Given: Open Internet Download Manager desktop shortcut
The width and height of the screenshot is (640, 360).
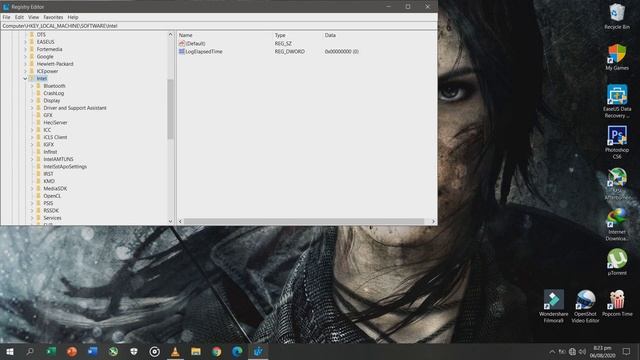Looking at the screenshot, I should coord(617,224).
